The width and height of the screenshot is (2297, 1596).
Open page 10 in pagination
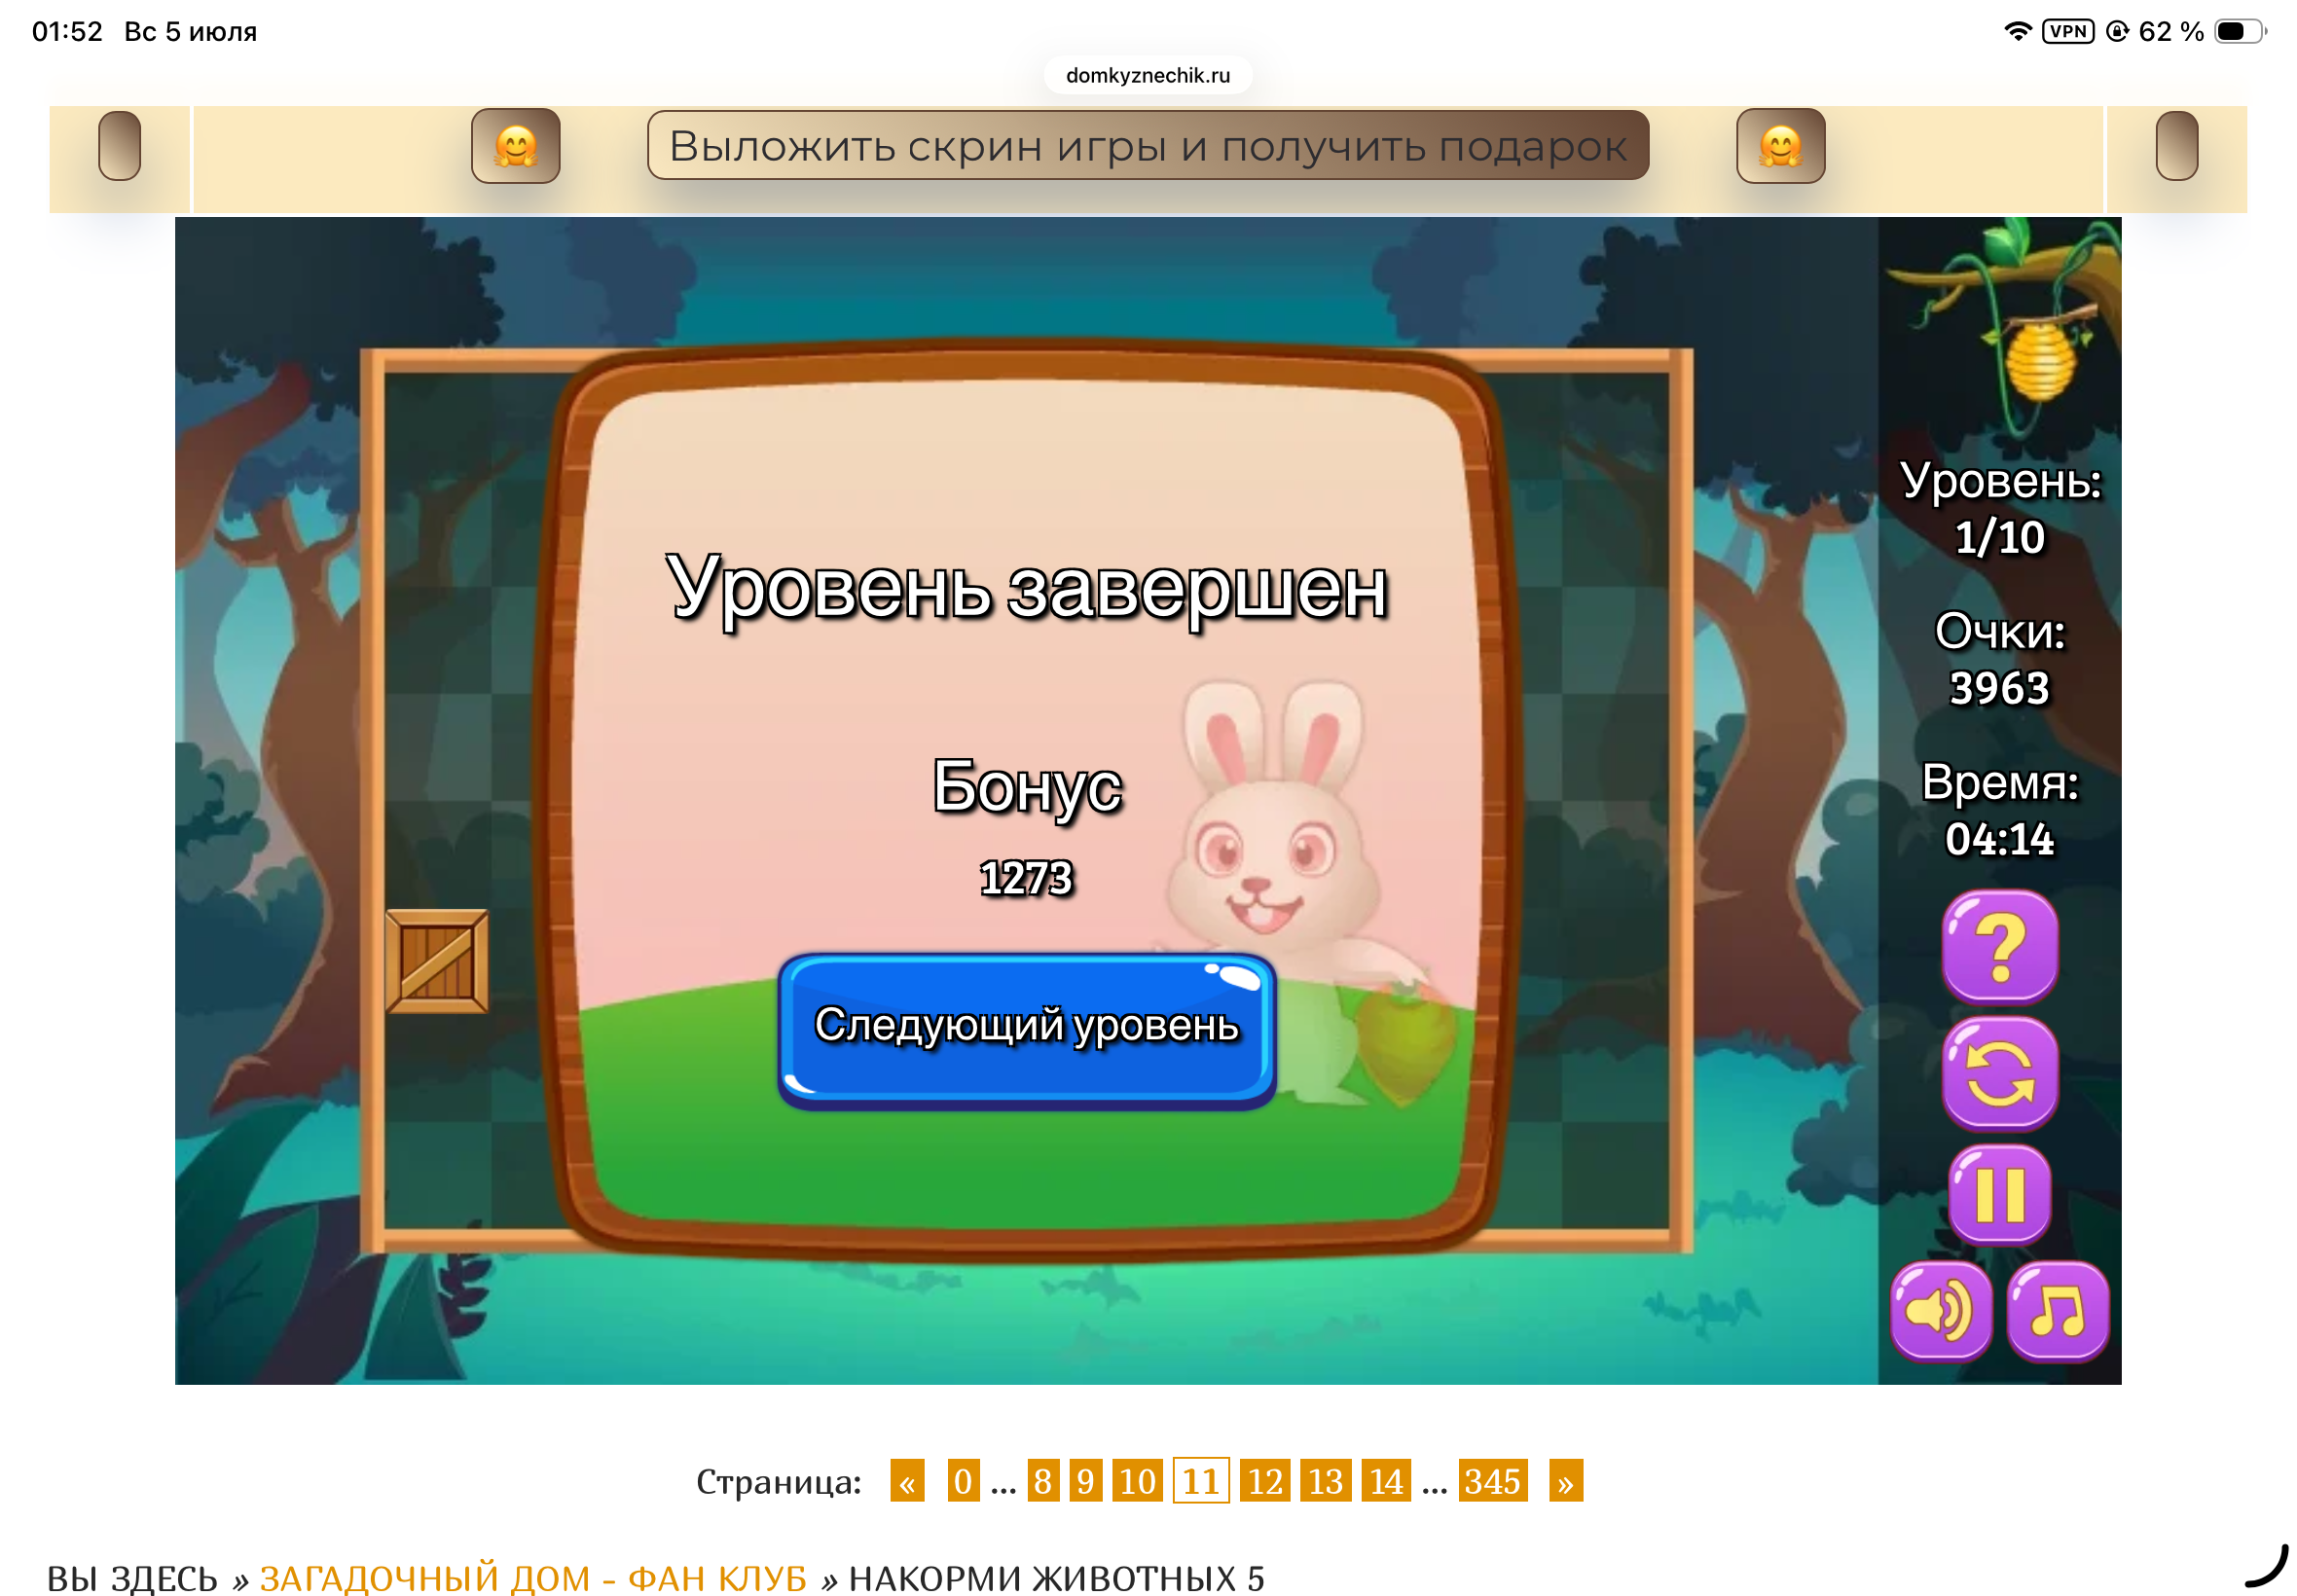tap(1137, 1481)
